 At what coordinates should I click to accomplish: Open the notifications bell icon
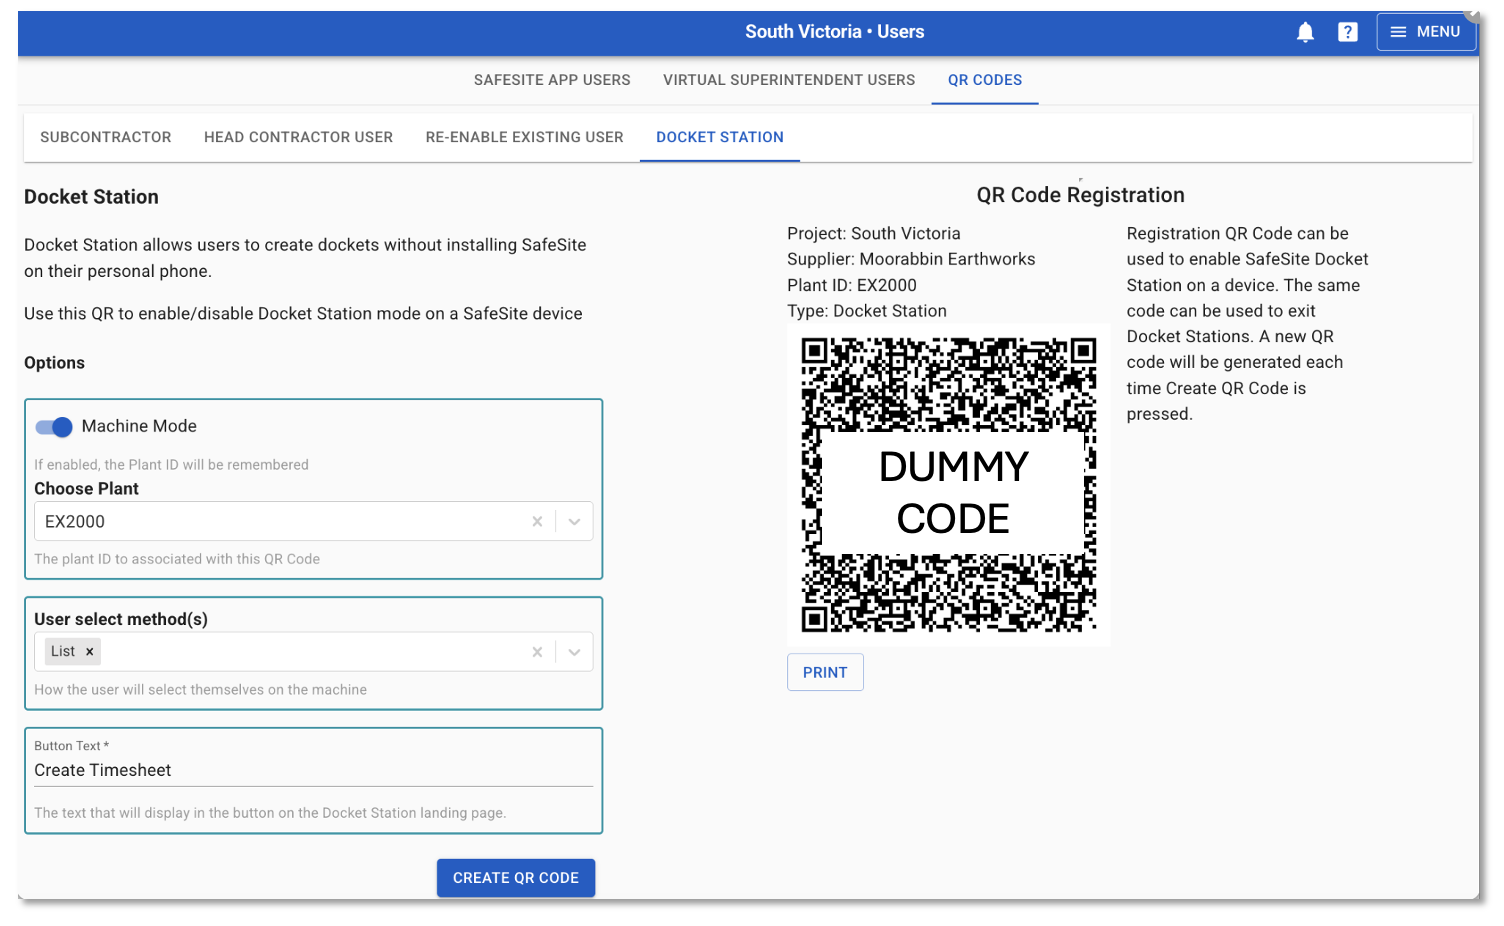tap(1305, 32)
